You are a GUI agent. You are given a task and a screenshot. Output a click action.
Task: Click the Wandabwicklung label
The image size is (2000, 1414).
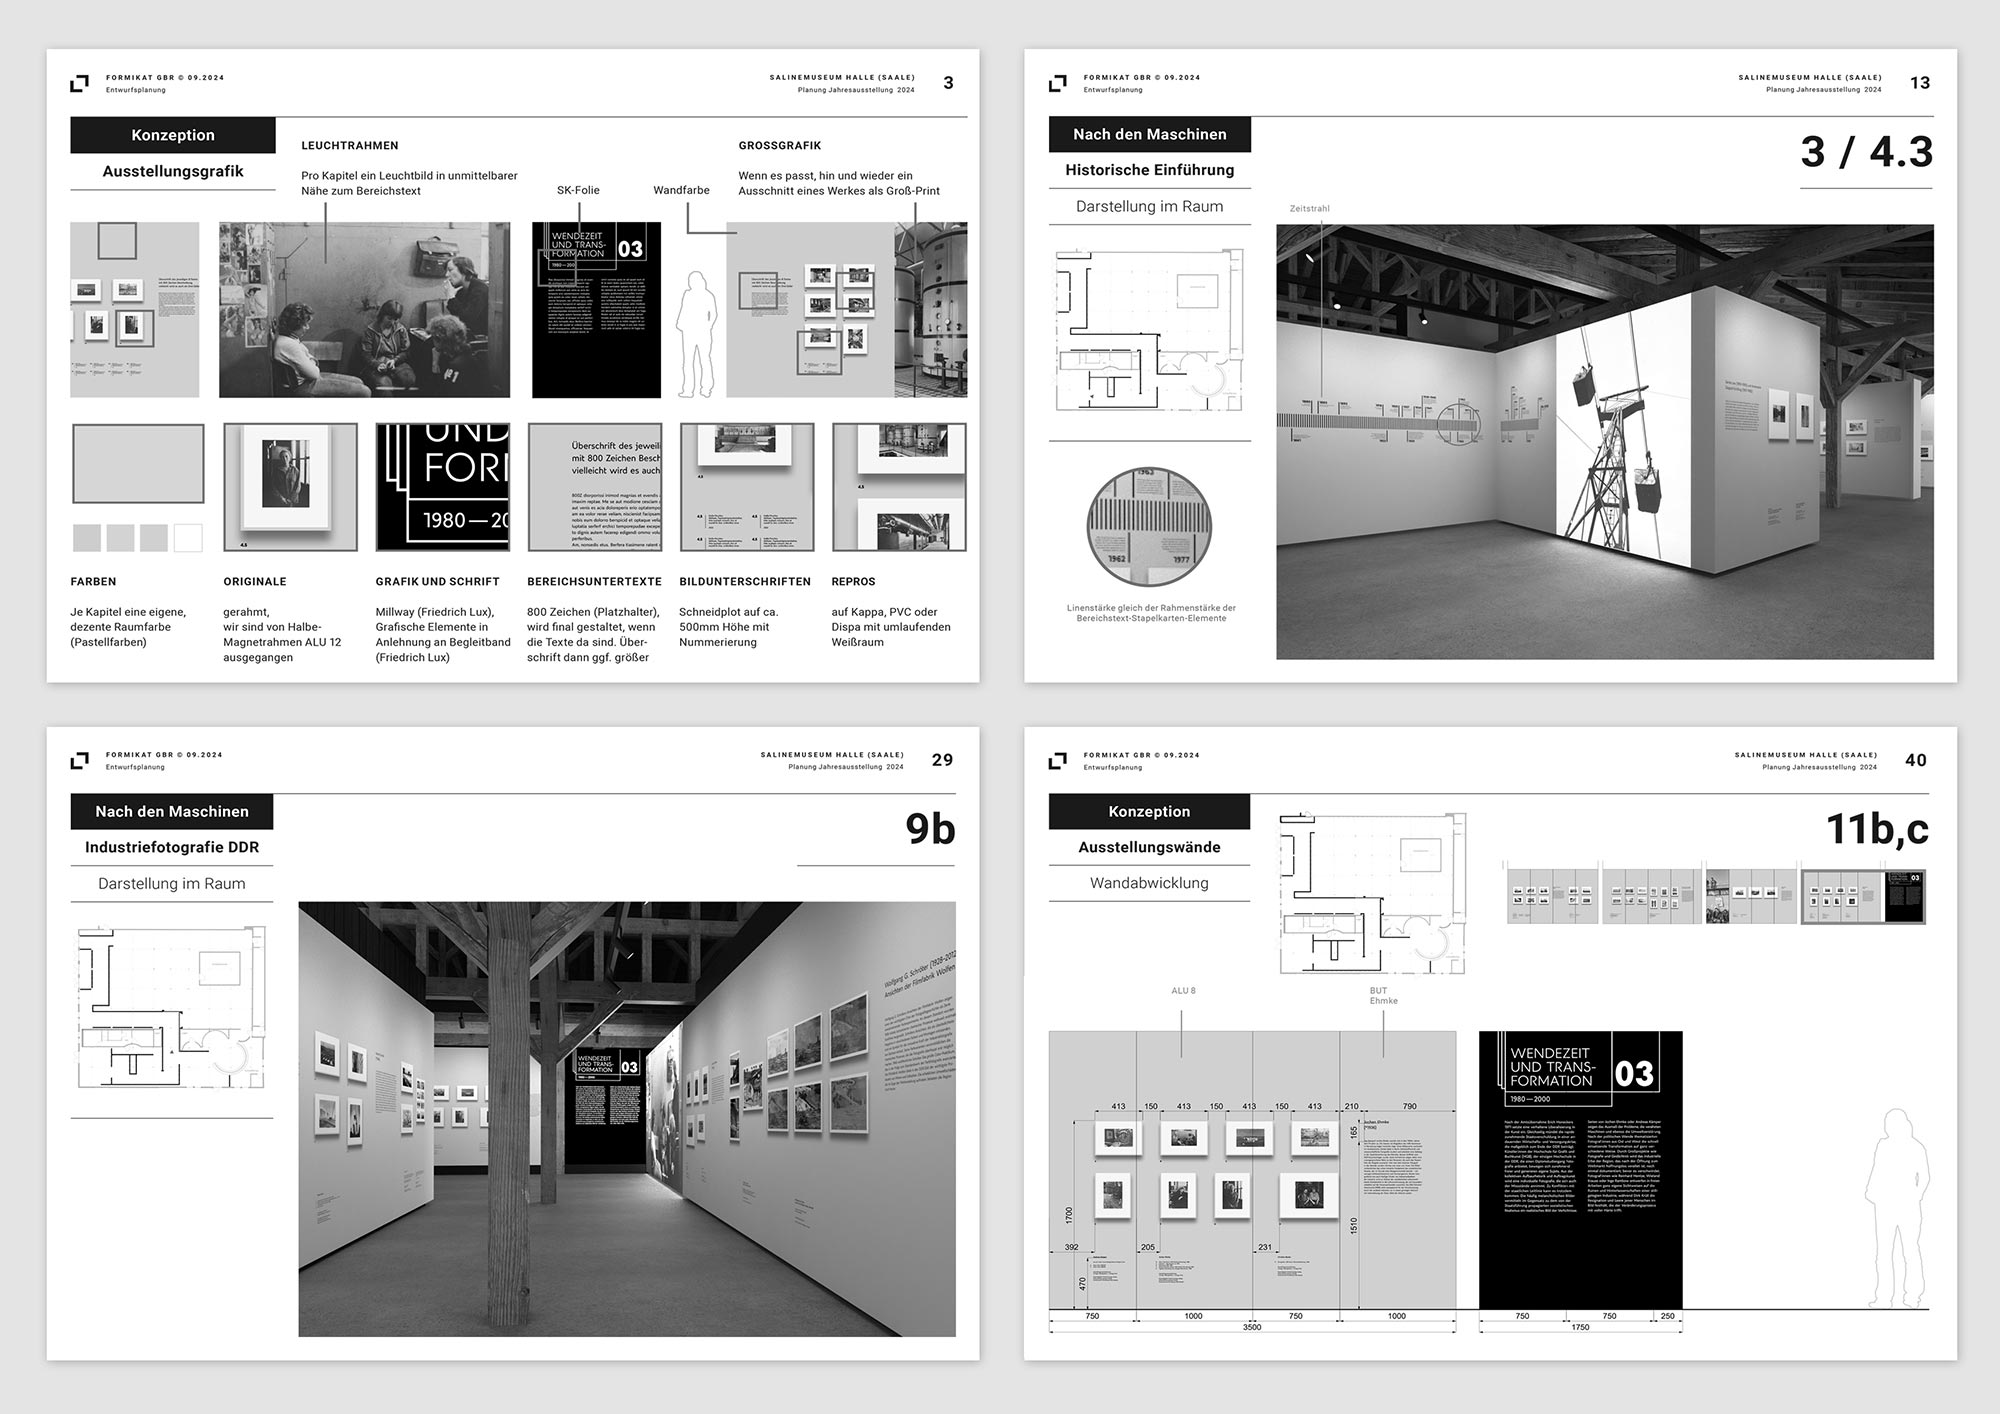tap(1149, 883)
